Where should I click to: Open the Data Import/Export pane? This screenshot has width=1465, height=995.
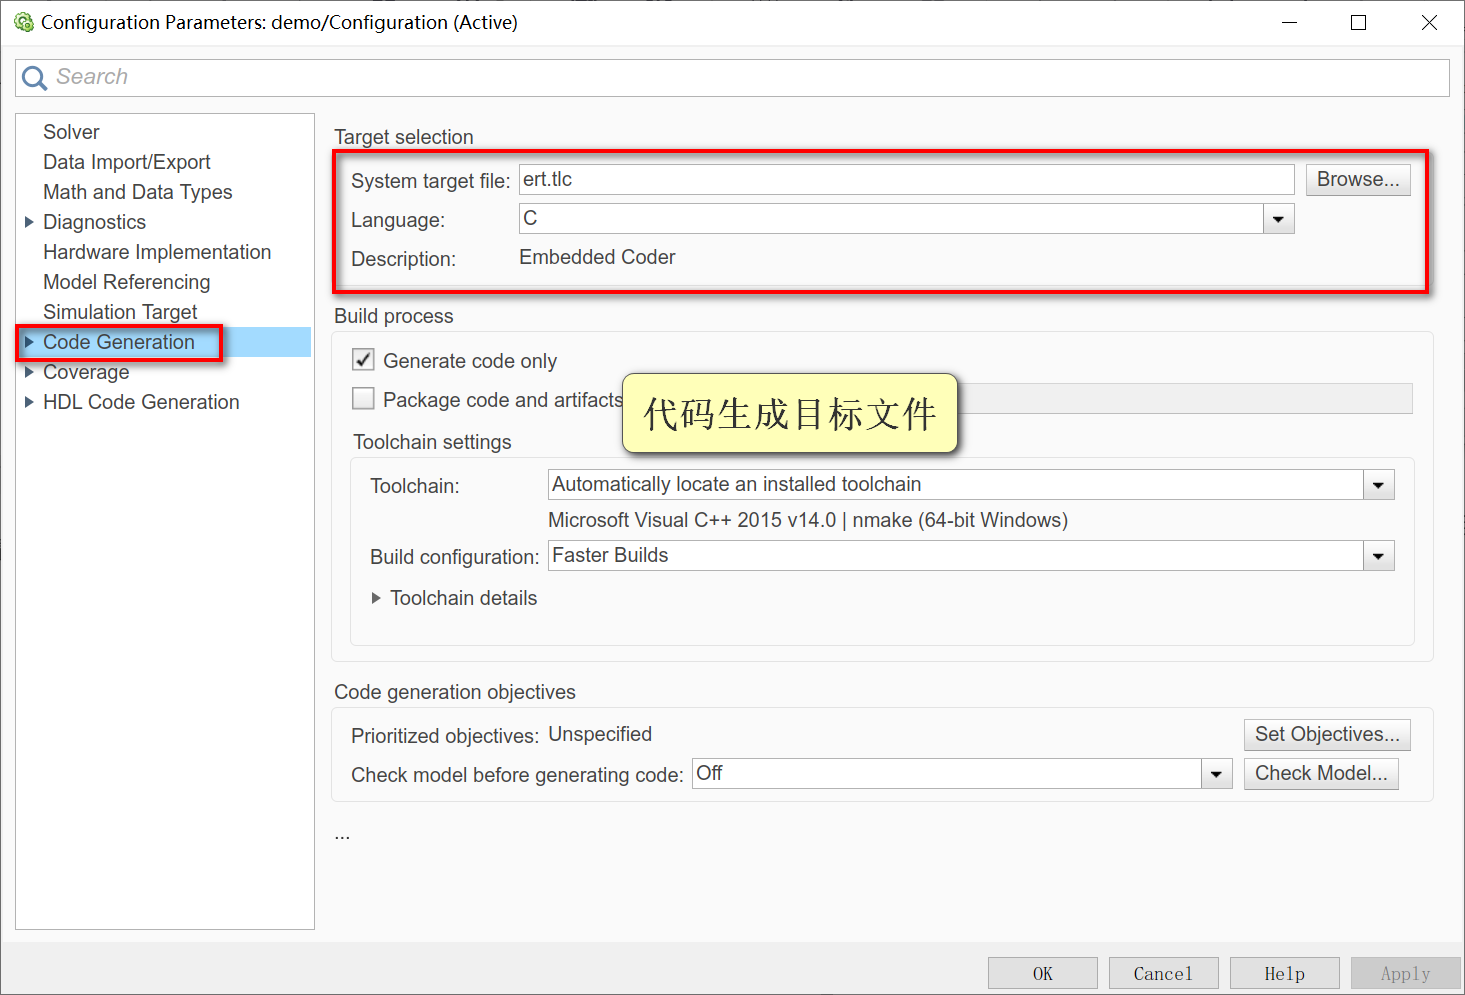tap(127, 162)
